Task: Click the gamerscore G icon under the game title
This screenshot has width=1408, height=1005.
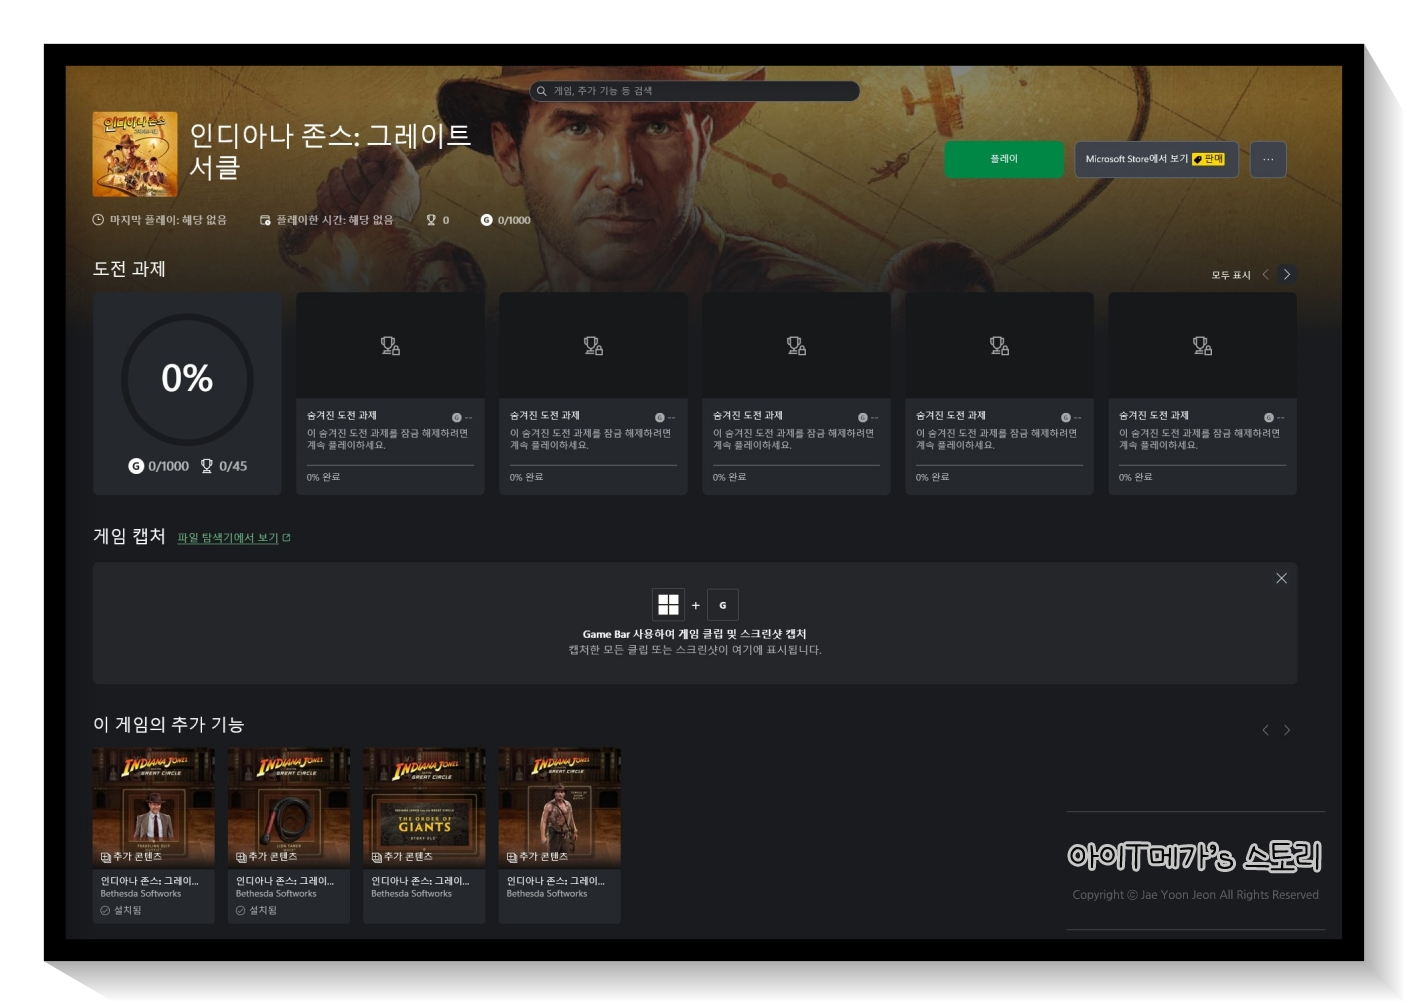Action: 486,220
